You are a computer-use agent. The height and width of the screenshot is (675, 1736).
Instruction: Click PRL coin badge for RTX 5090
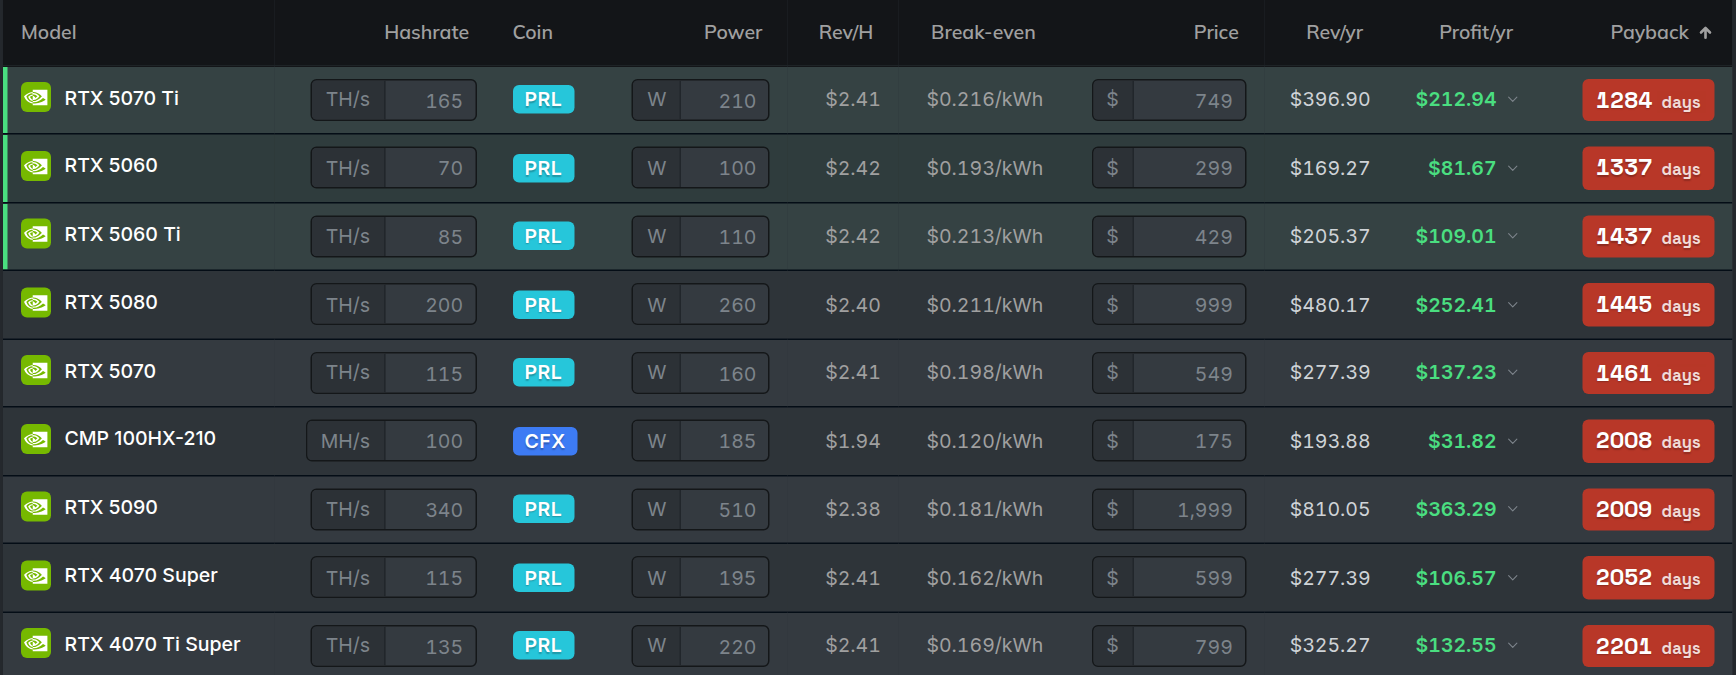pyautogui.click(x=543, y=509)
